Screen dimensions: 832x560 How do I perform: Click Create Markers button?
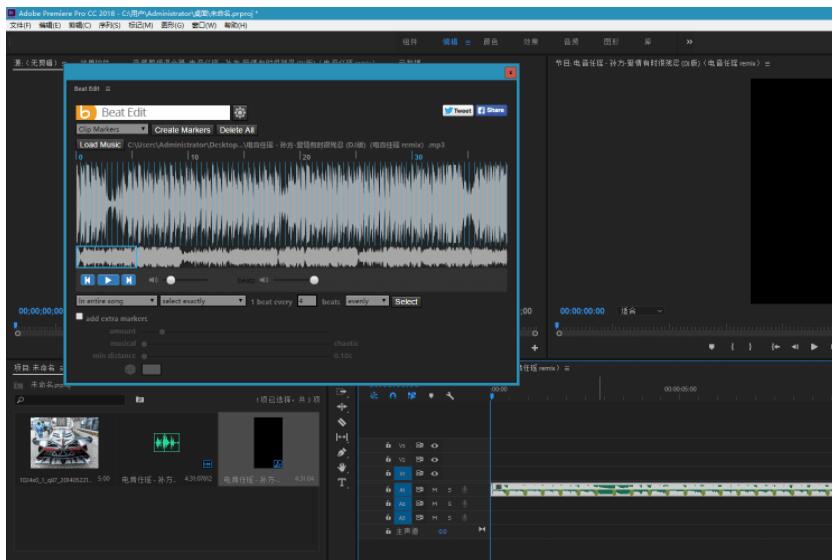click(x=182, y=130)
